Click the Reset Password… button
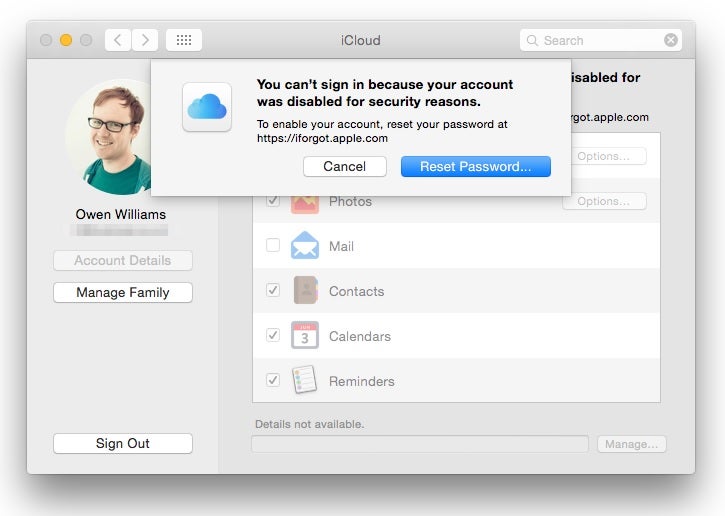Viewport: 725px width, 516px height. click(x=475, y=166)
